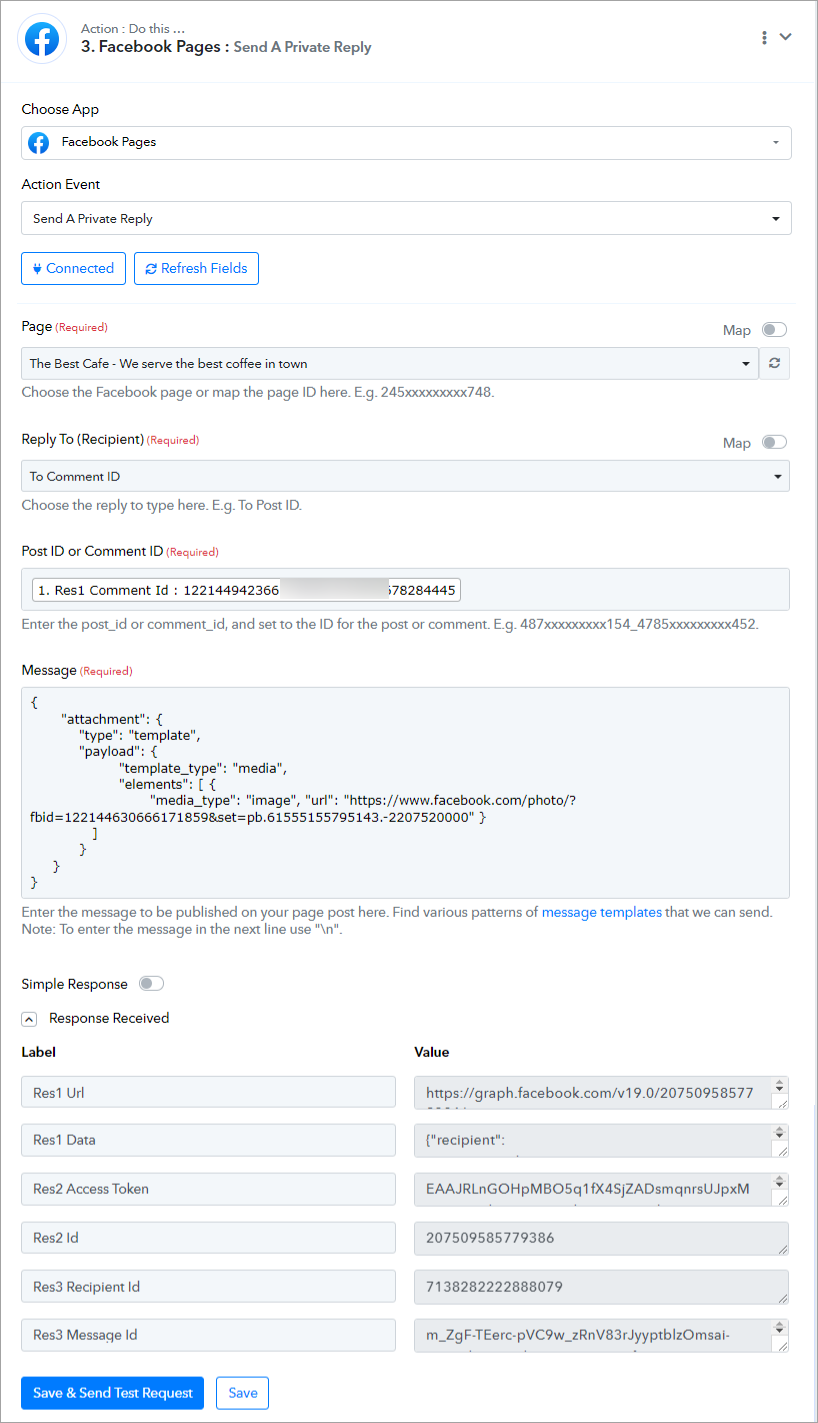Click the refresh icon on Refresh Fields
This screenshot has width=818, height=1423.
click(151, 268)
